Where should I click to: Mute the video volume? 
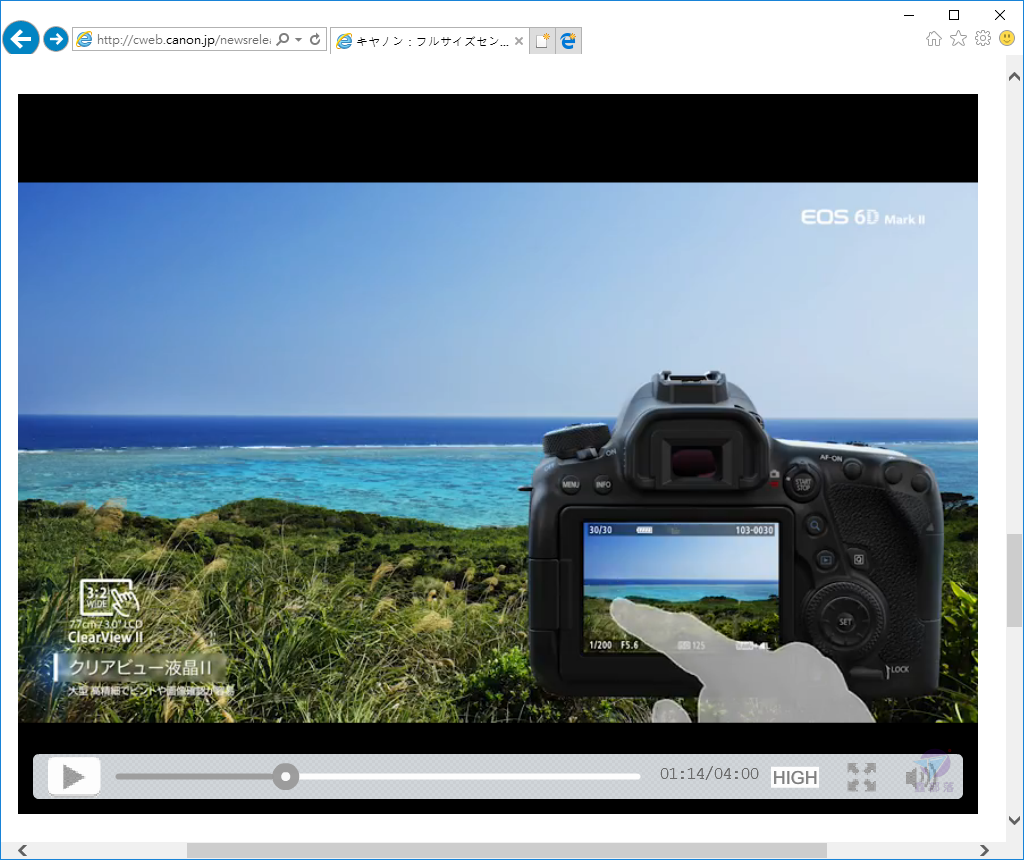[x=921, y=777]
